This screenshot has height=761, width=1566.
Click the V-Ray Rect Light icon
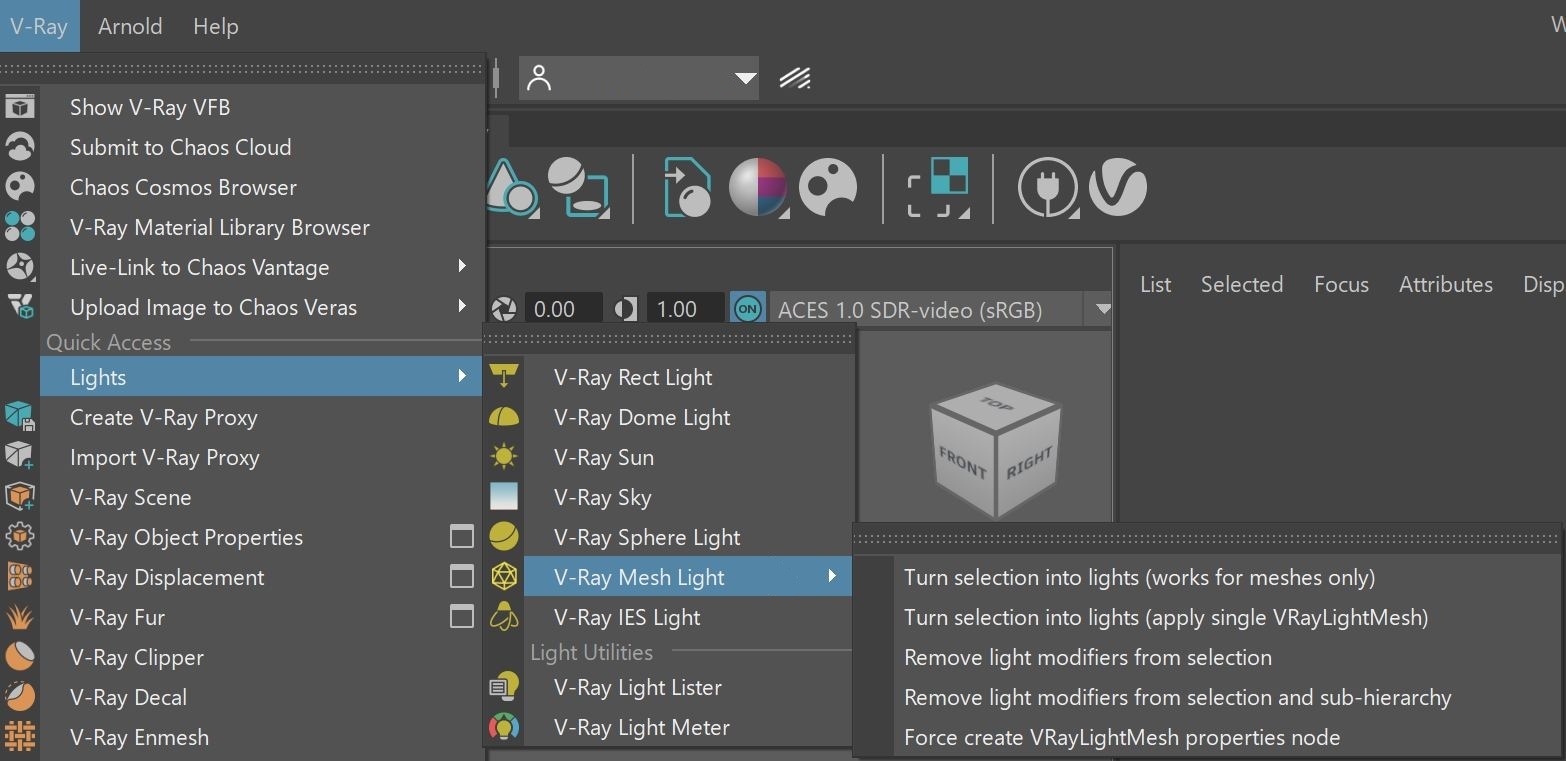tap(504, 376)
